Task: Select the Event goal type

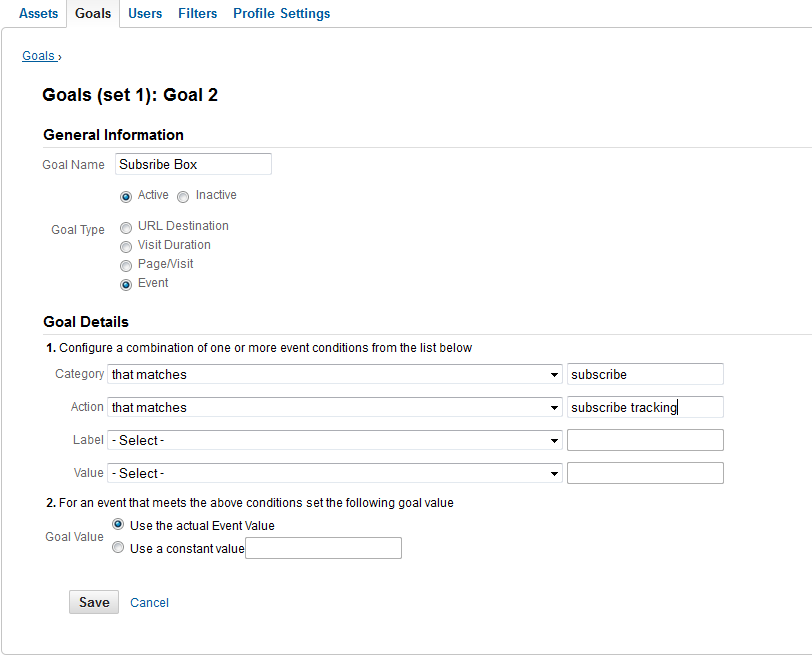Action: click(126, 285)
